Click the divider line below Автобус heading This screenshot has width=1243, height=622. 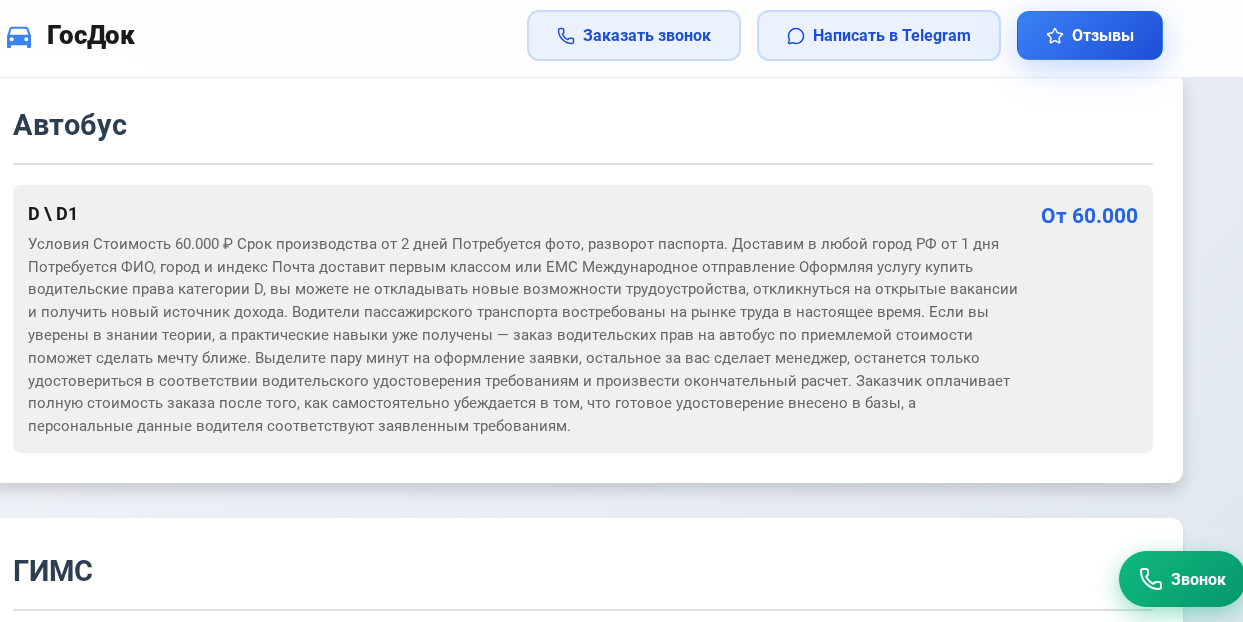point(582,164)
